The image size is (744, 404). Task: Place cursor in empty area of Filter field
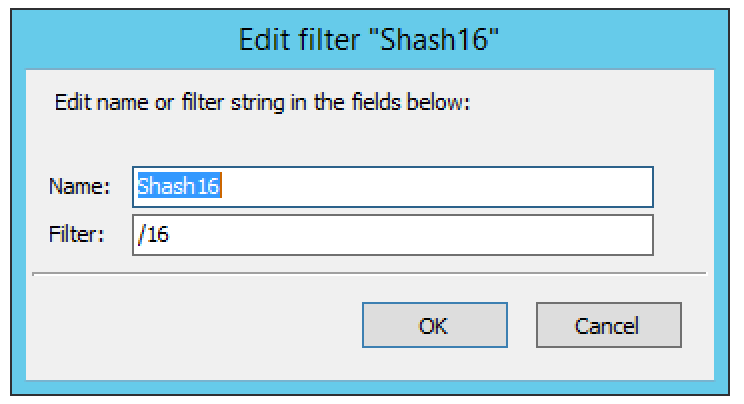coord(410,235)
